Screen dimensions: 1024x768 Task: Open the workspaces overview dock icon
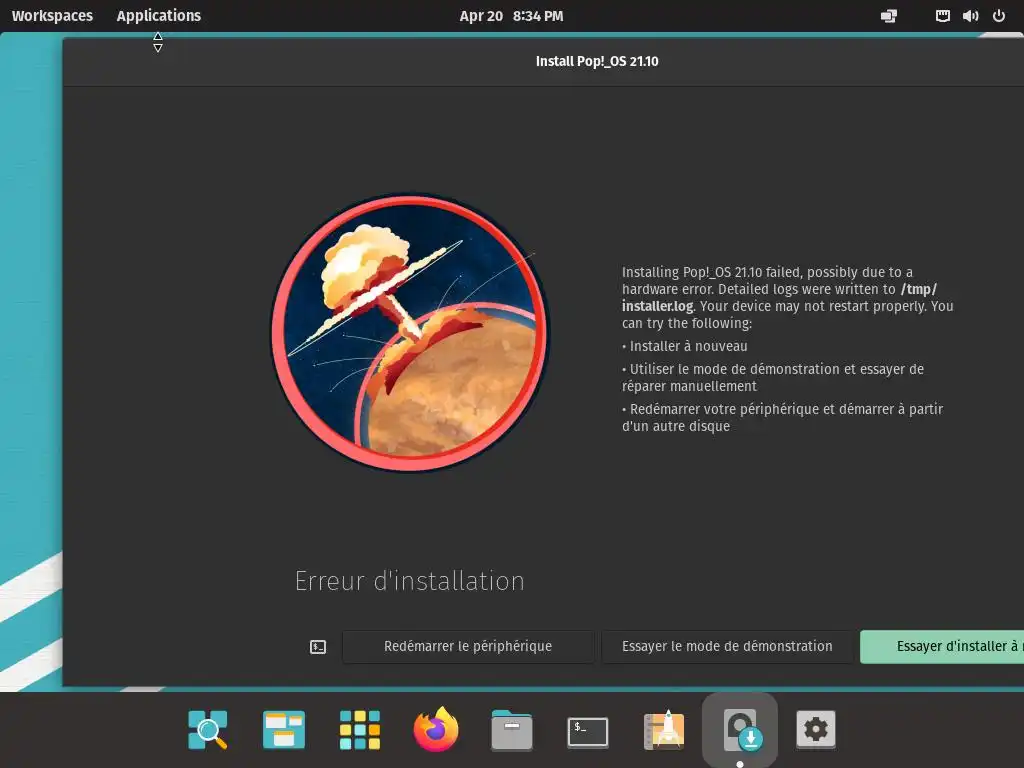(x=283, y=729)
